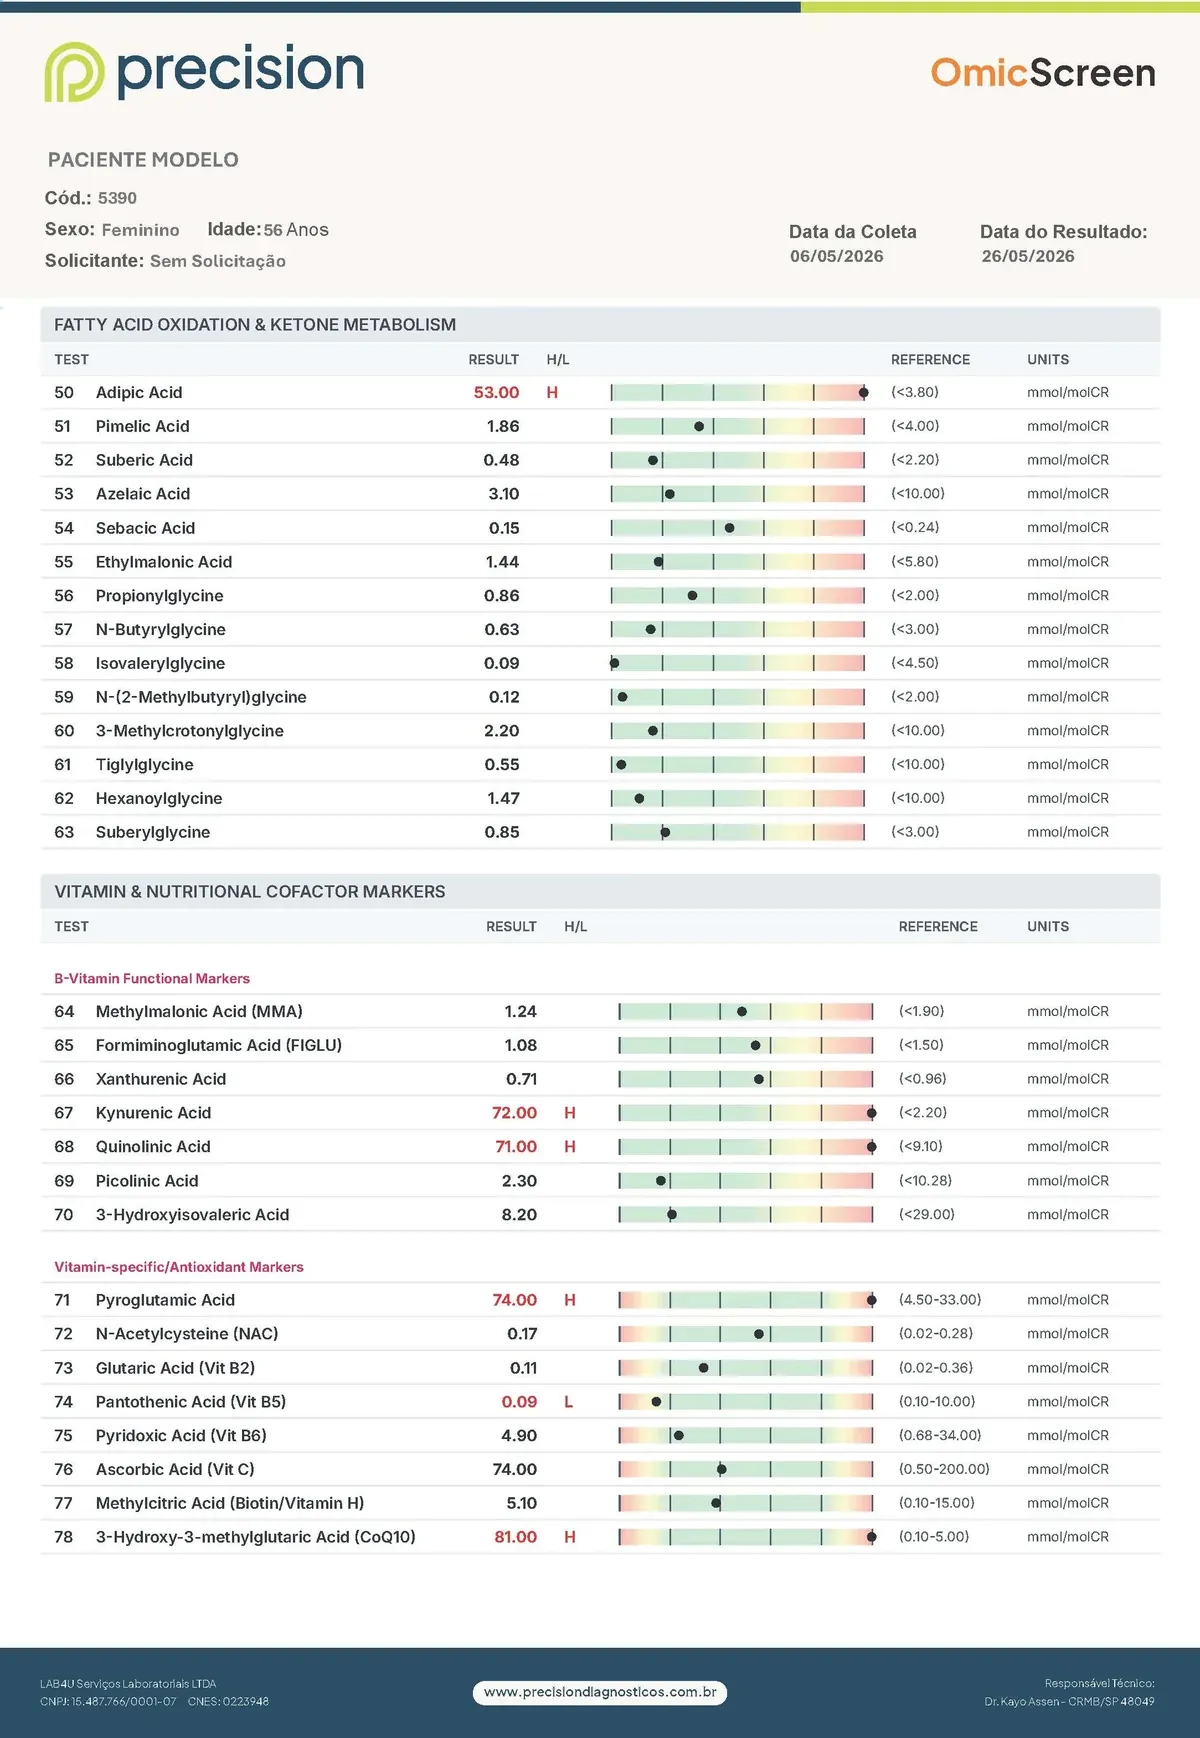This screenshot has height=1738, width=1200.
Task: Select the test name 'Isovalerylglycine'
Action: tap(160, 663)
